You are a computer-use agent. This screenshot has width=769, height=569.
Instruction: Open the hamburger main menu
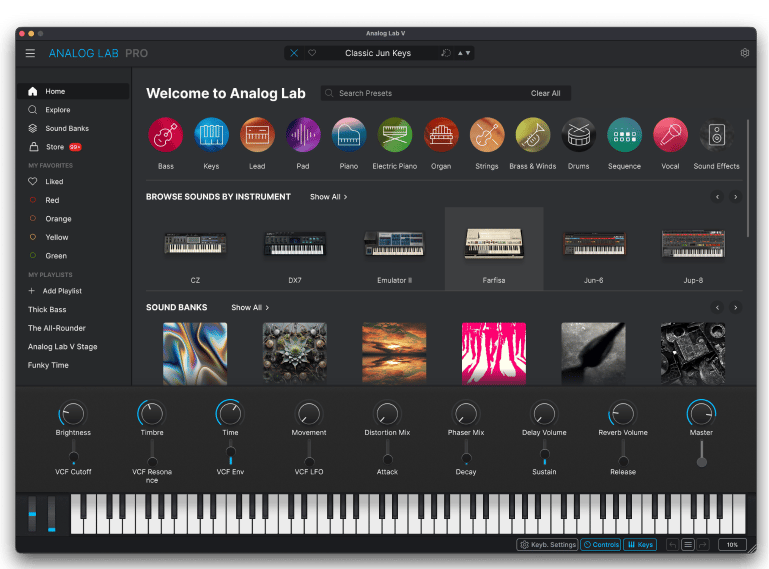[x=30, y=53]
